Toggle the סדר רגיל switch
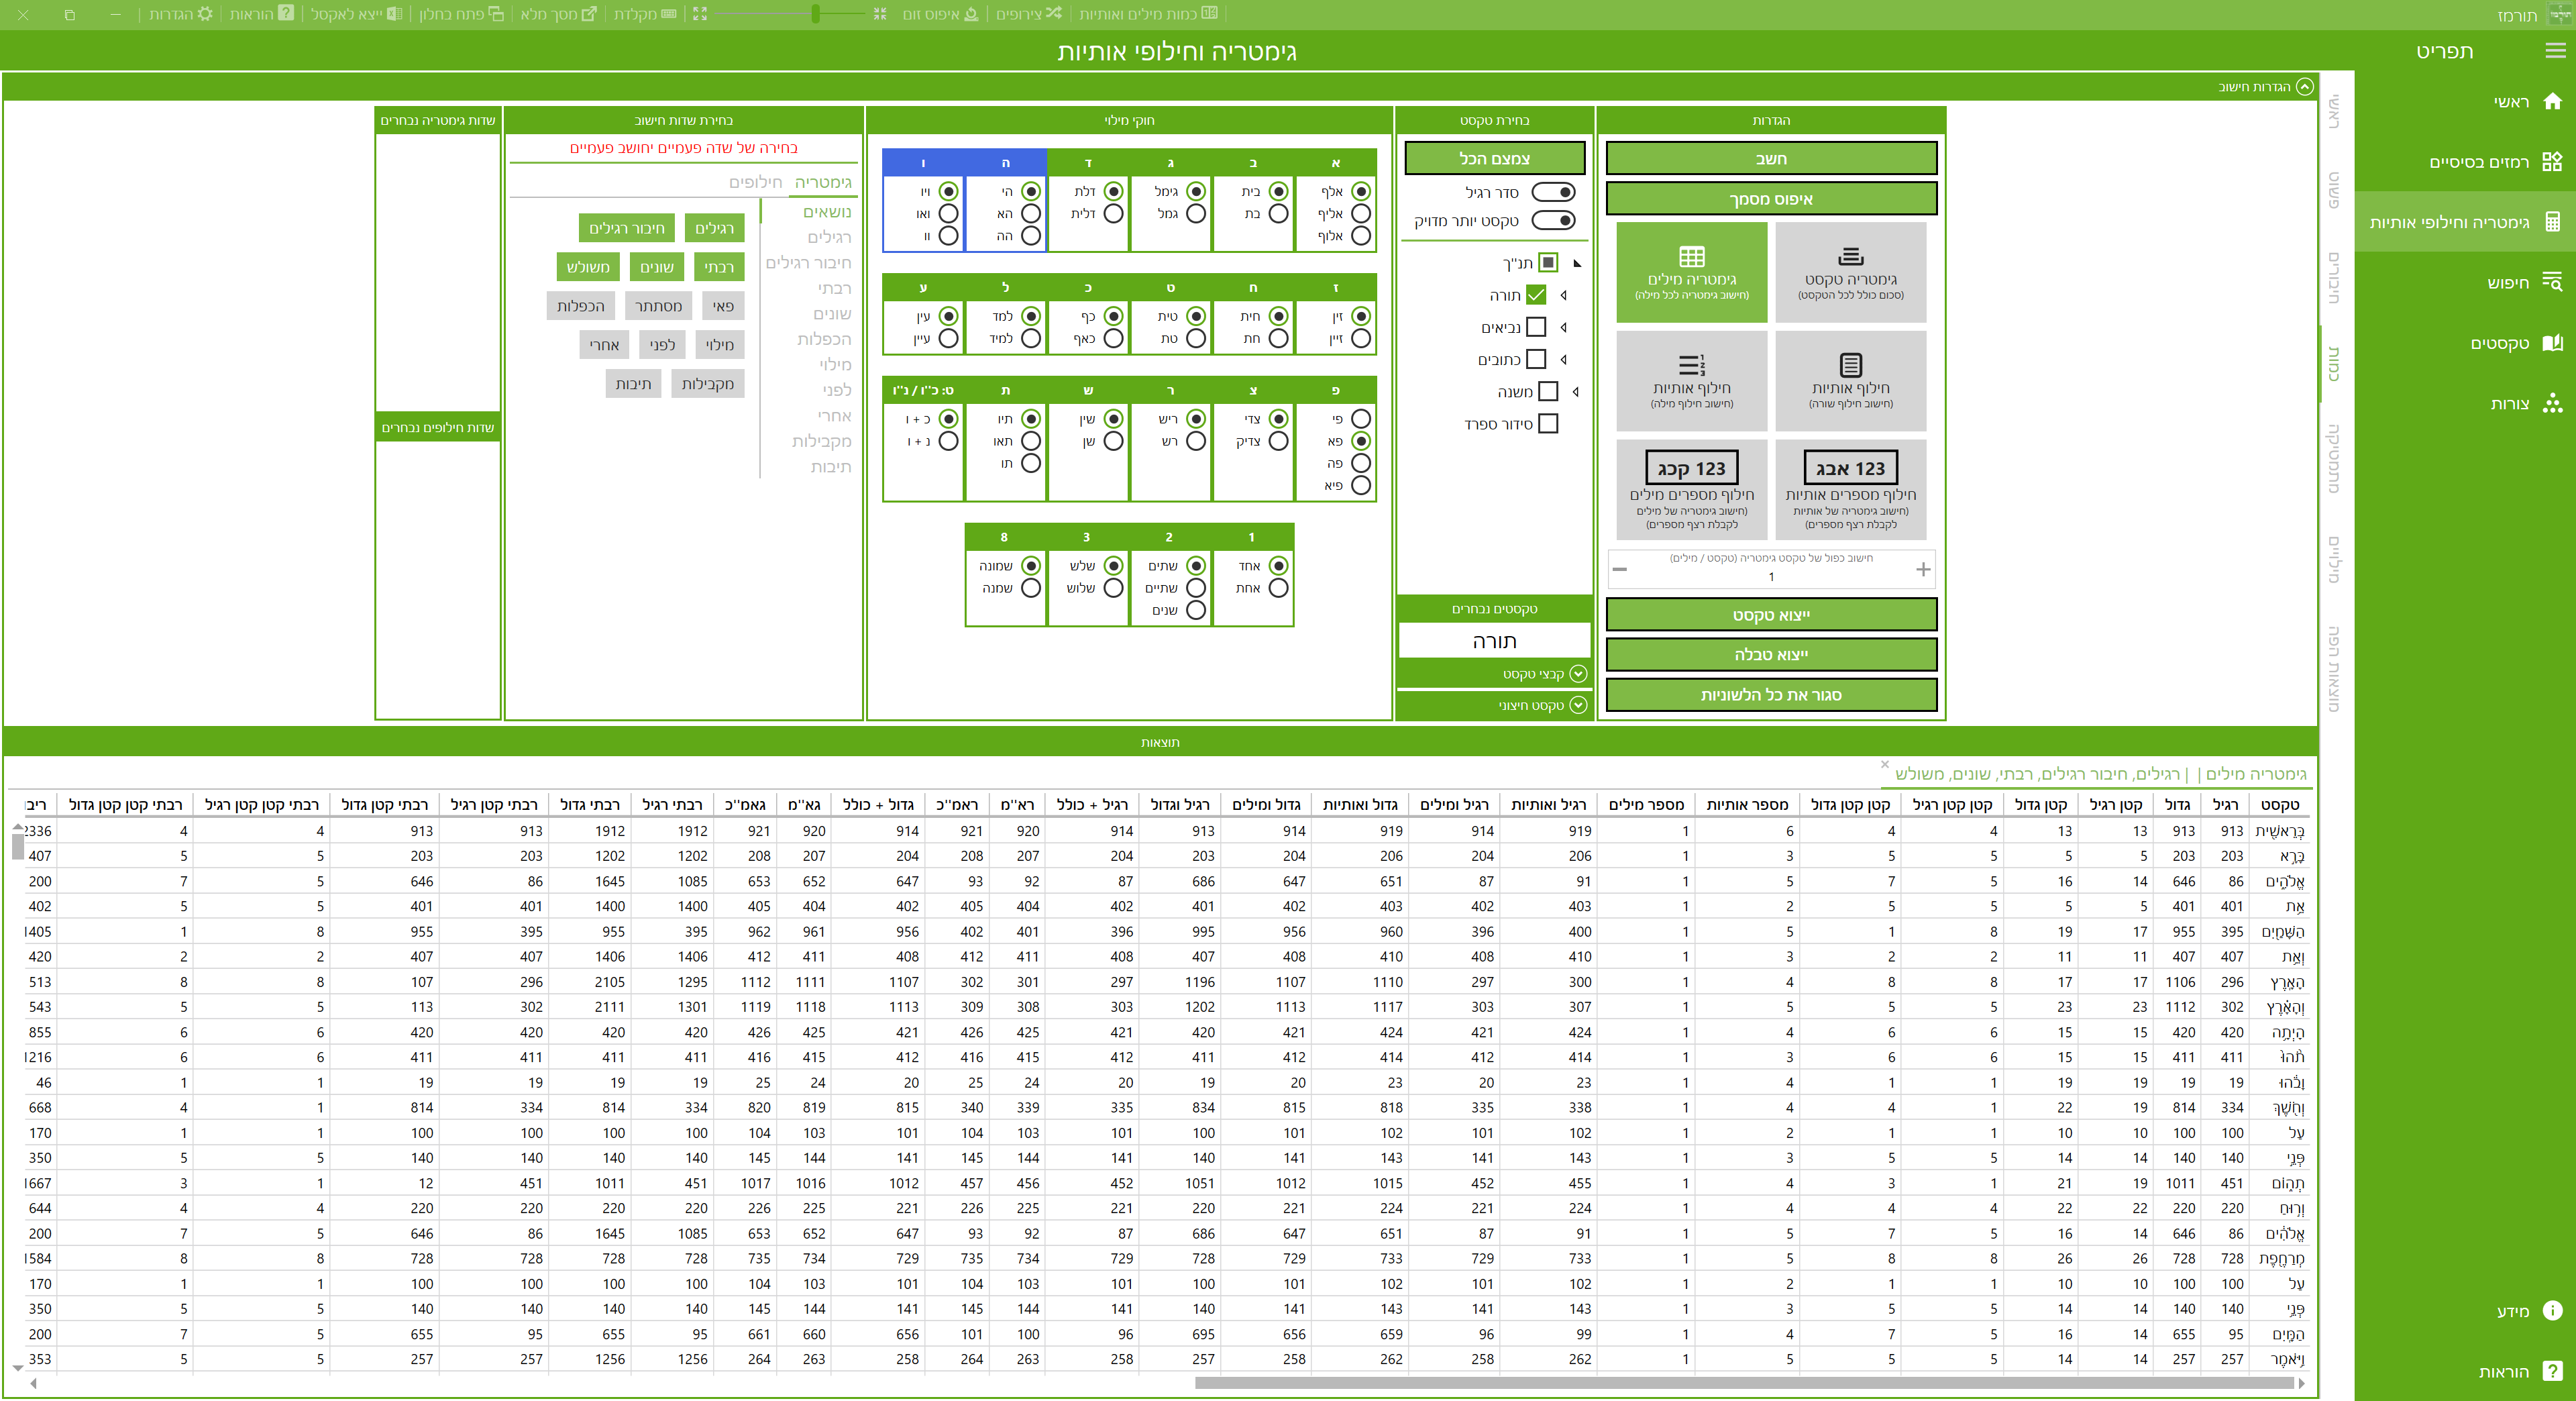The width and height of the screenshot is (2576, 1401). click(1553, 192)
